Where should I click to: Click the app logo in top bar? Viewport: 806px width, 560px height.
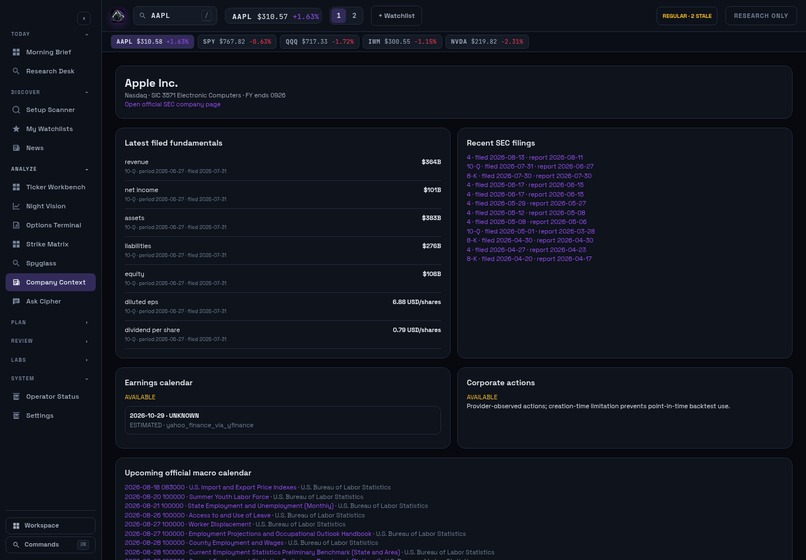(118, 16)
